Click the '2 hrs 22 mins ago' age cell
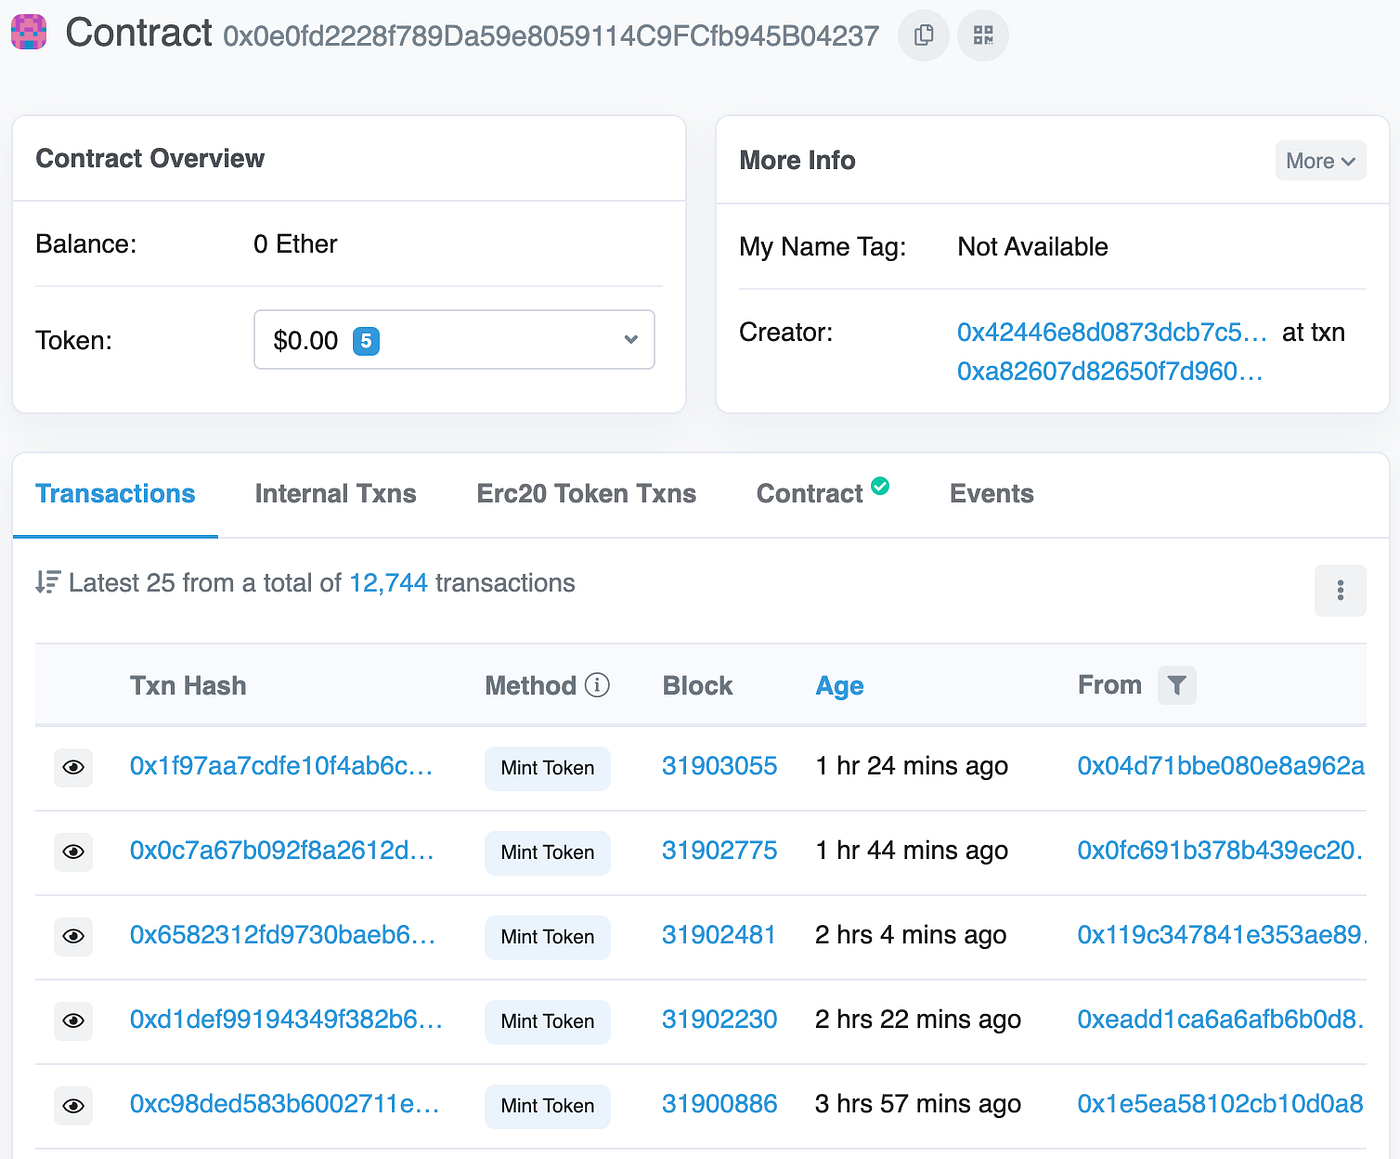Image resolution: width=1400 pixels, height=1159 pixels. pos(918,1019)
